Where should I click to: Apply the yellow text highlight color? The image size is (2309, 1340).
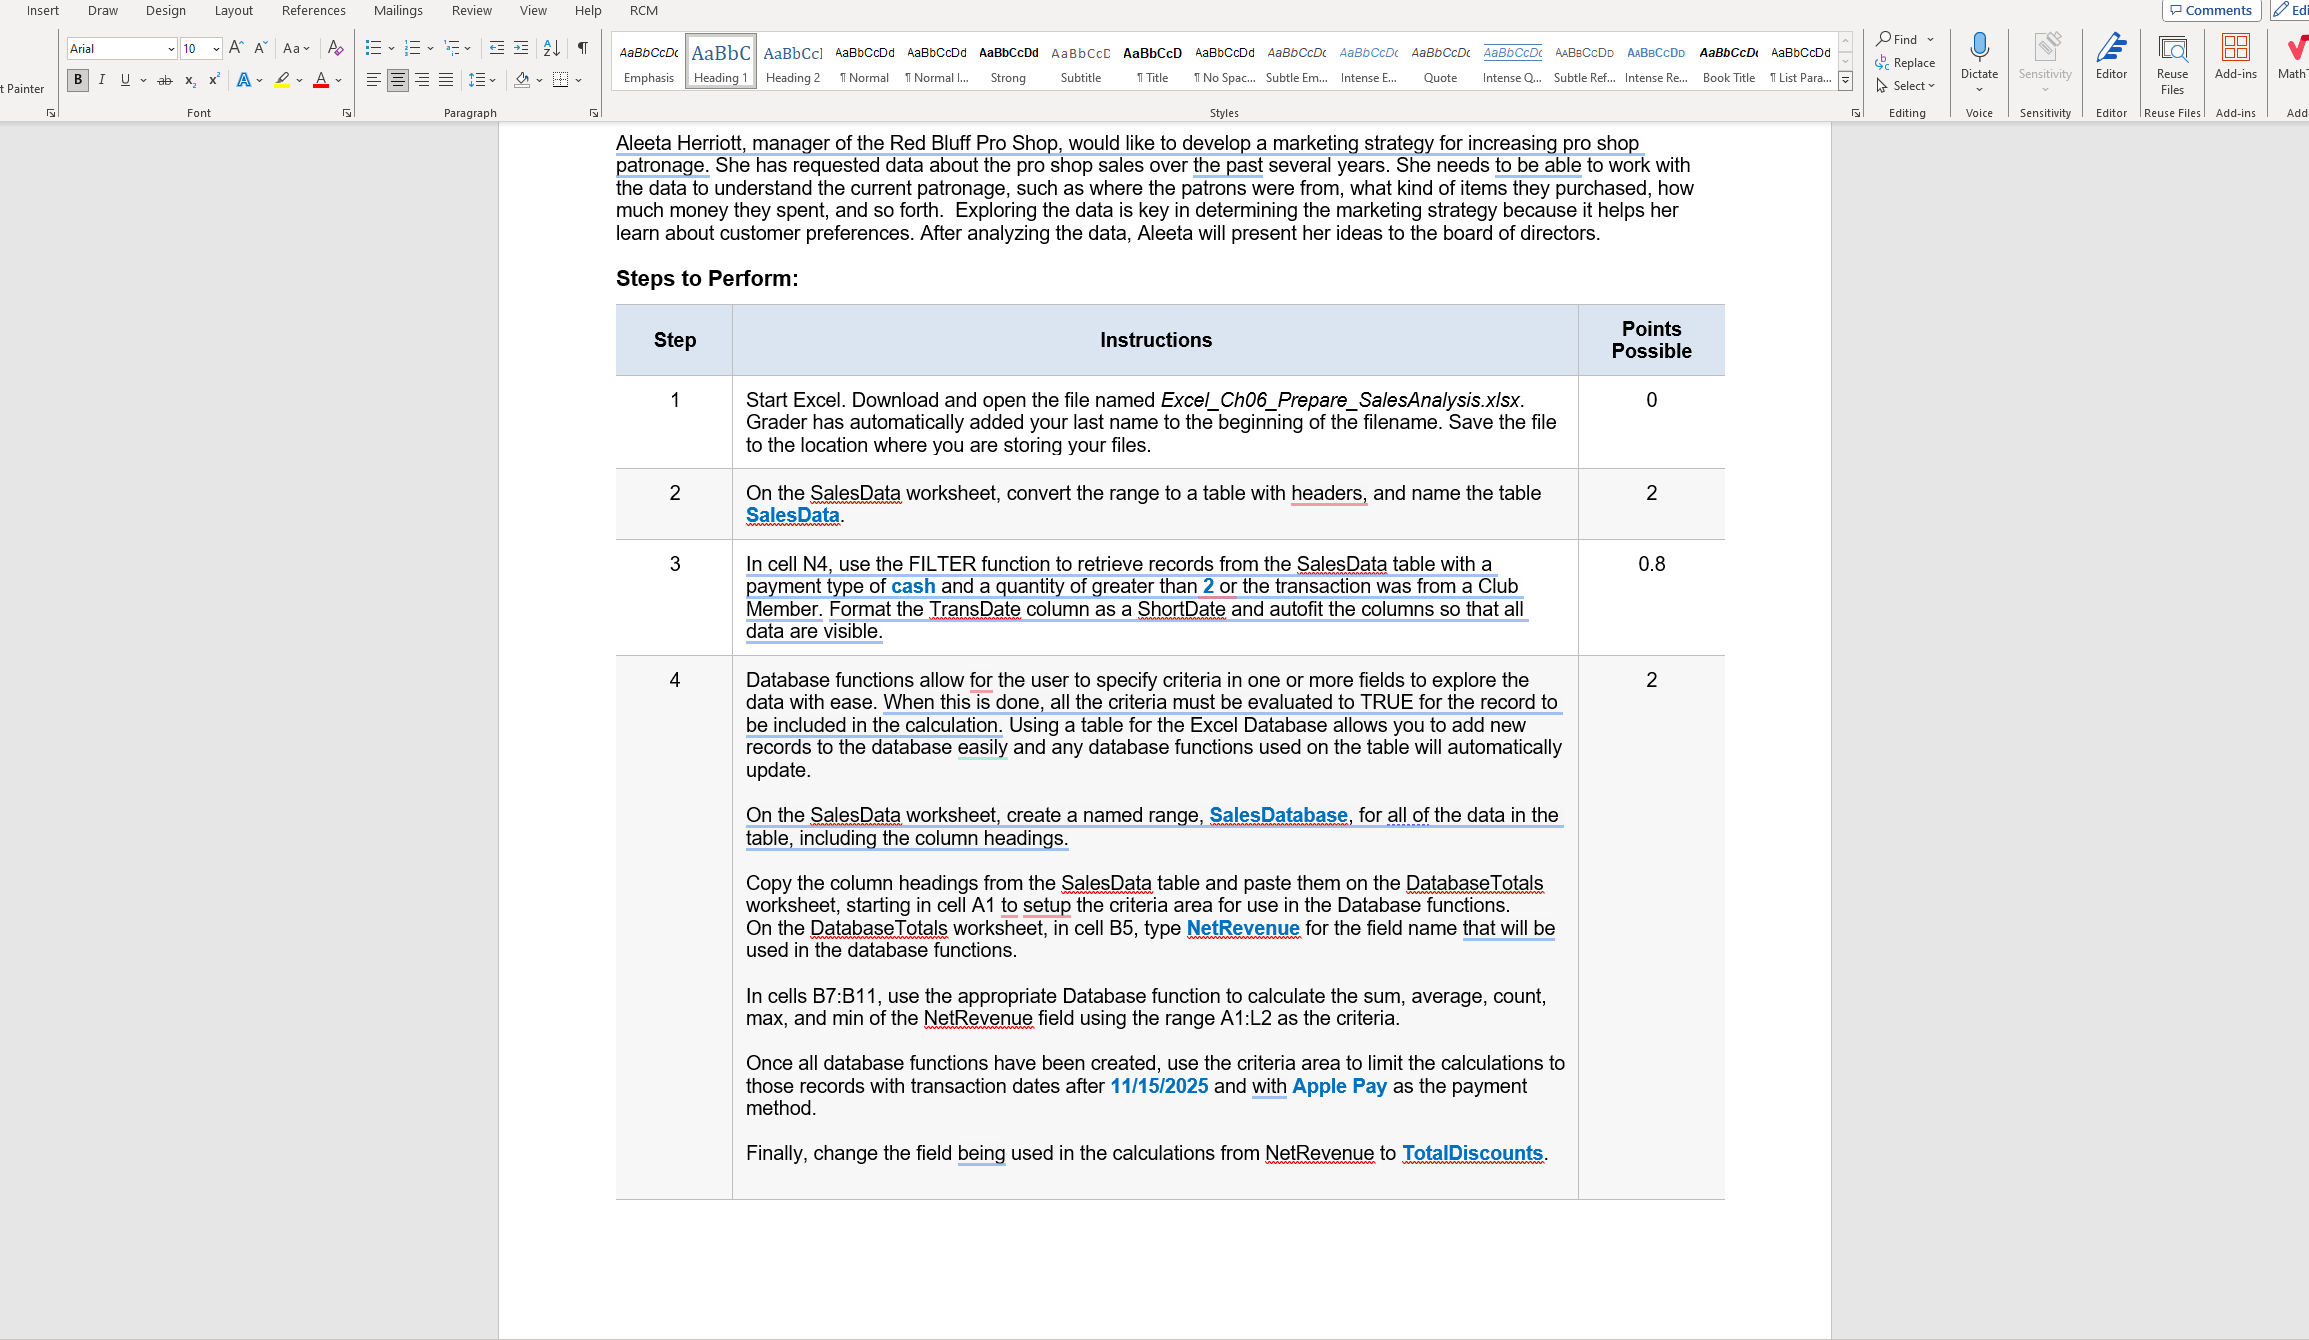tap(282, 80)
